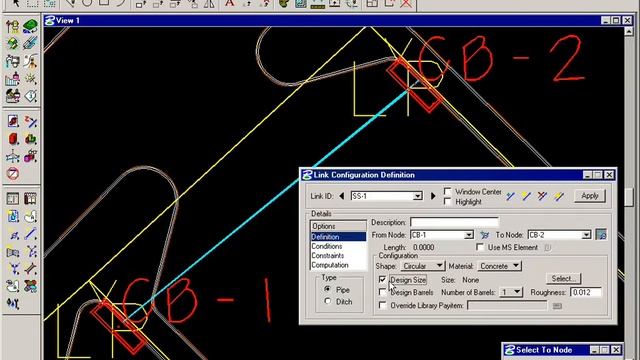Click the green book icon in left toolbar

click(30, 27)
